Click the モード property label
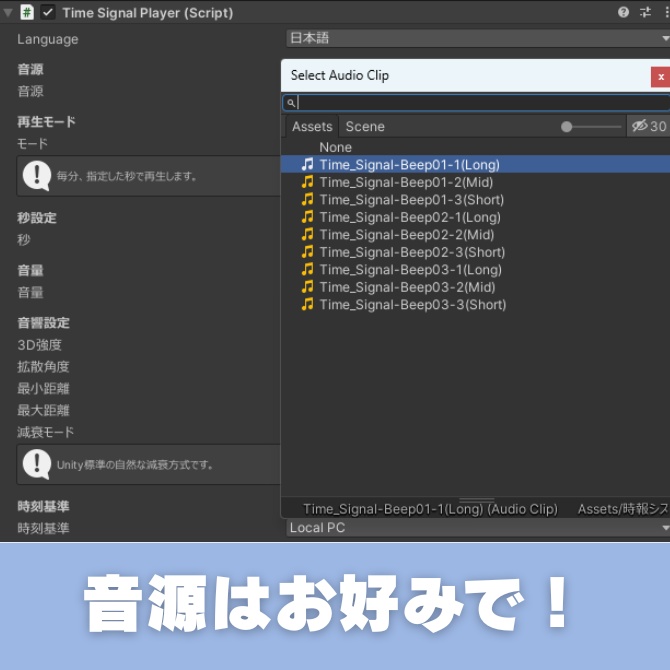 point(32,144)
